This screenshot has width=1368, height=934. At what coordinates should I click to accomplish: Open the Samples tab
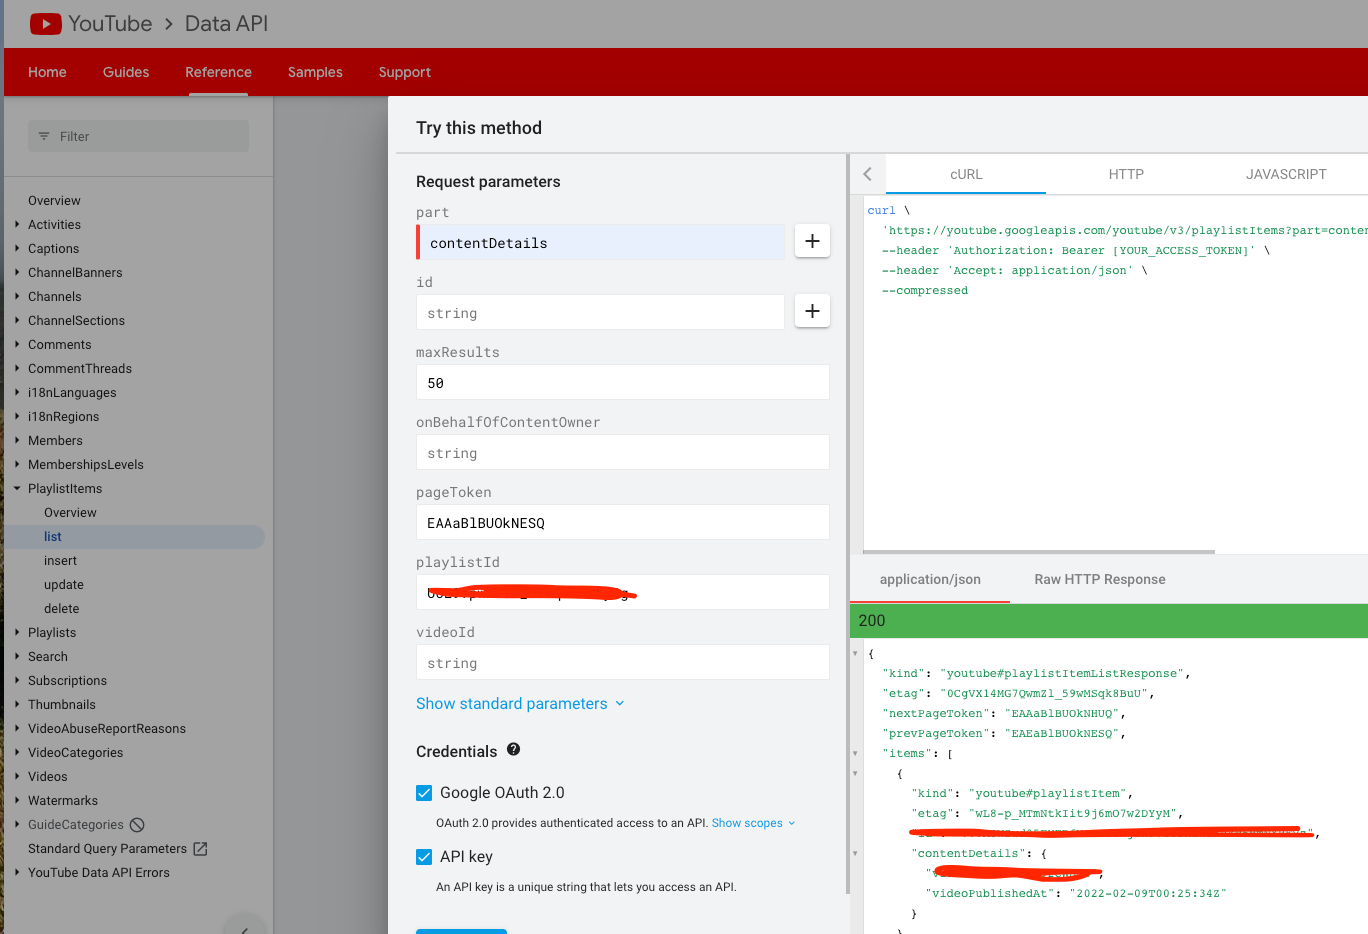315,72
